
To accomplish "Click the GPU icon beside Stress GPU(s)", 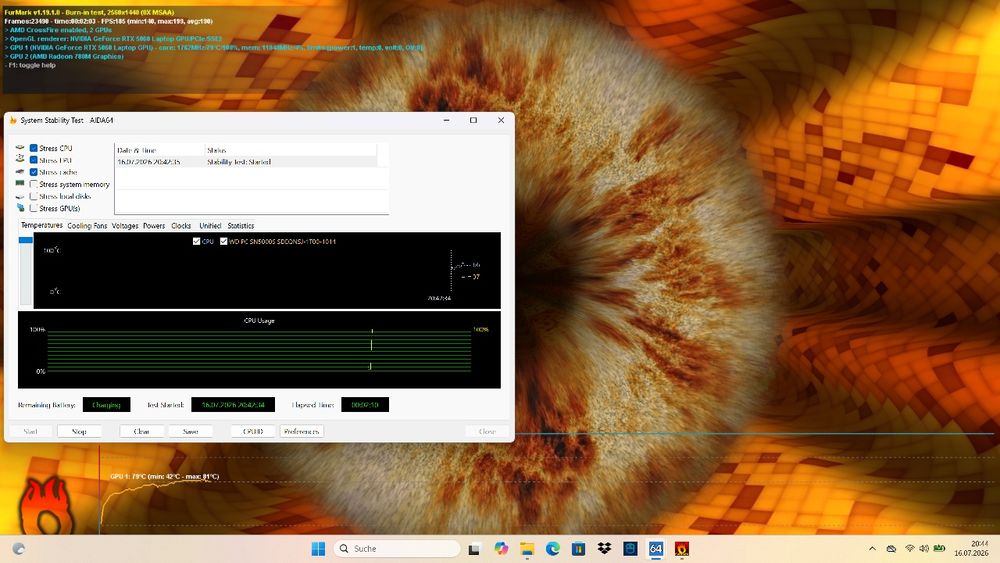I will pos(20,208).
